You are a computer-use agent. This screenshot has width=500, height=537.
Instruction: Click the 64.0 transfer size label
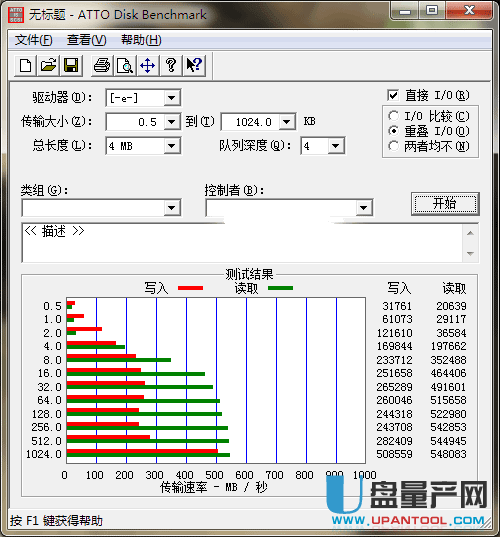coord(49,400)
